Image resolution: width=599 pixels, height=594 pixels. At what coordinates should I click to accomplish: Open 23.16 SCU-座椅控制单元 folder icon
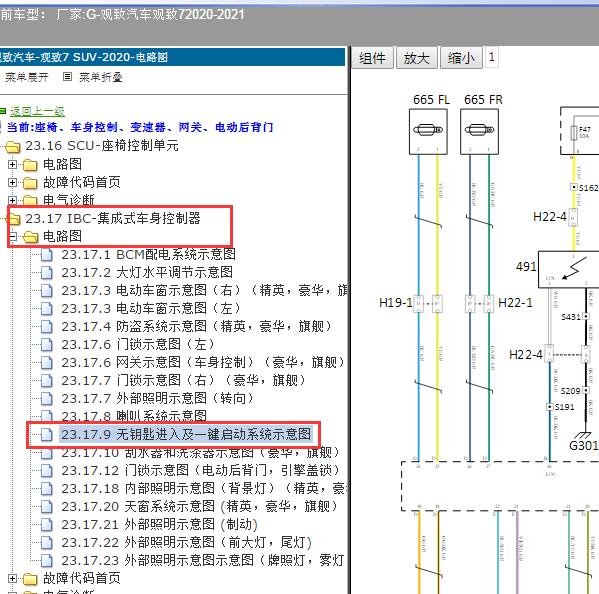13,146
